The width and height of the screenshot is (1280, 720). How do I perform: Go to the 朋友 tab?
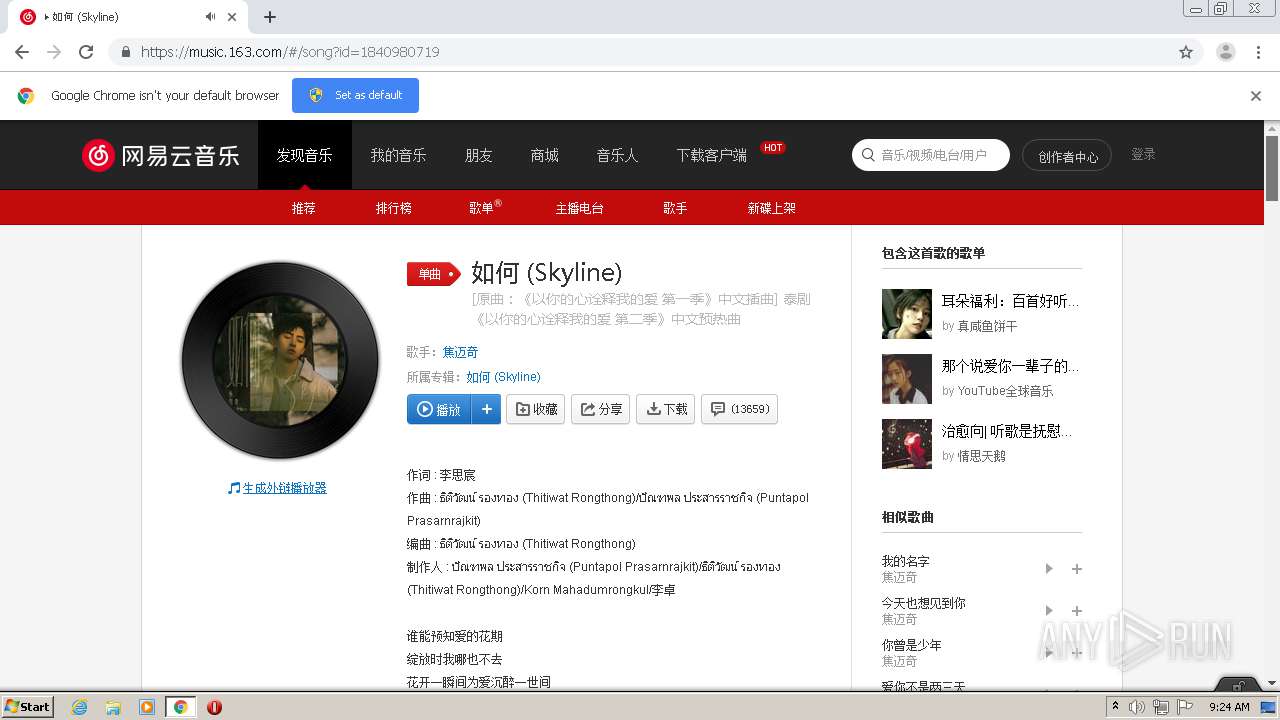pyautogui.click(x=479, y=155)
